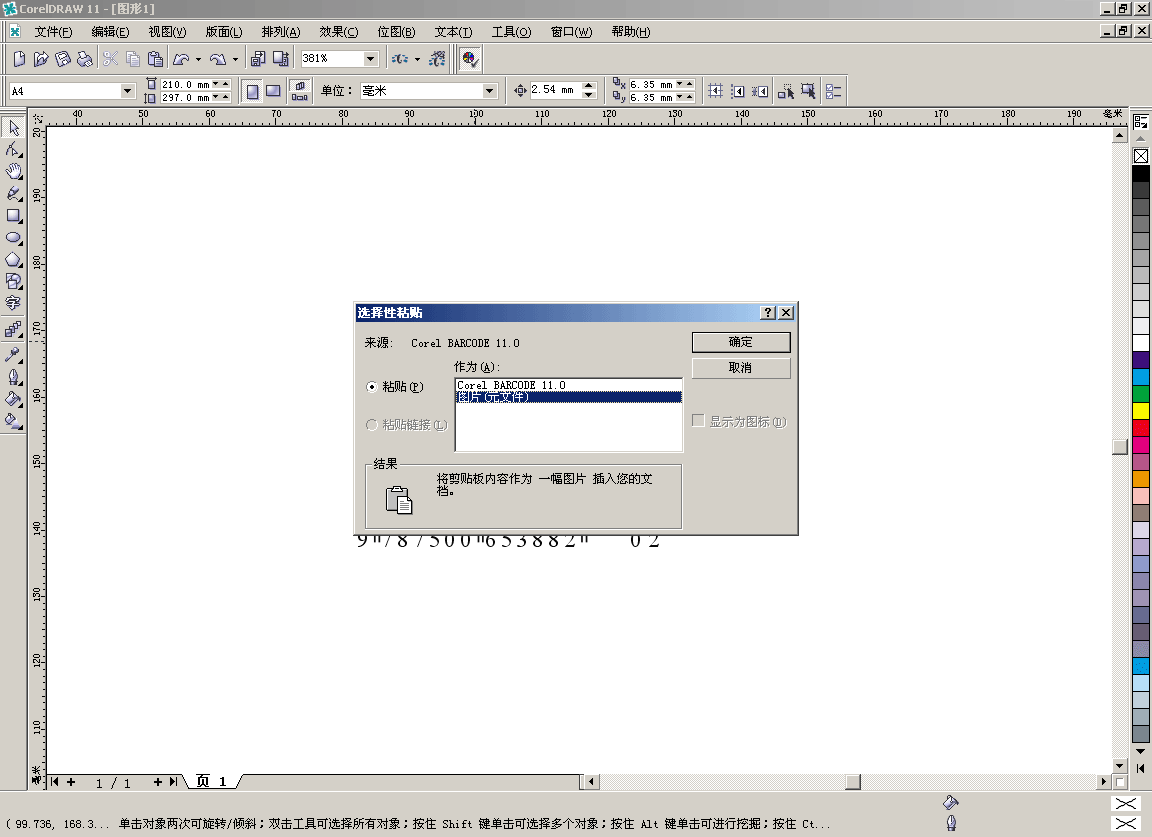Select the Hand pan tool
Image resolution: width=1152 pixels, height=837 pixels.
click(13, 172)
